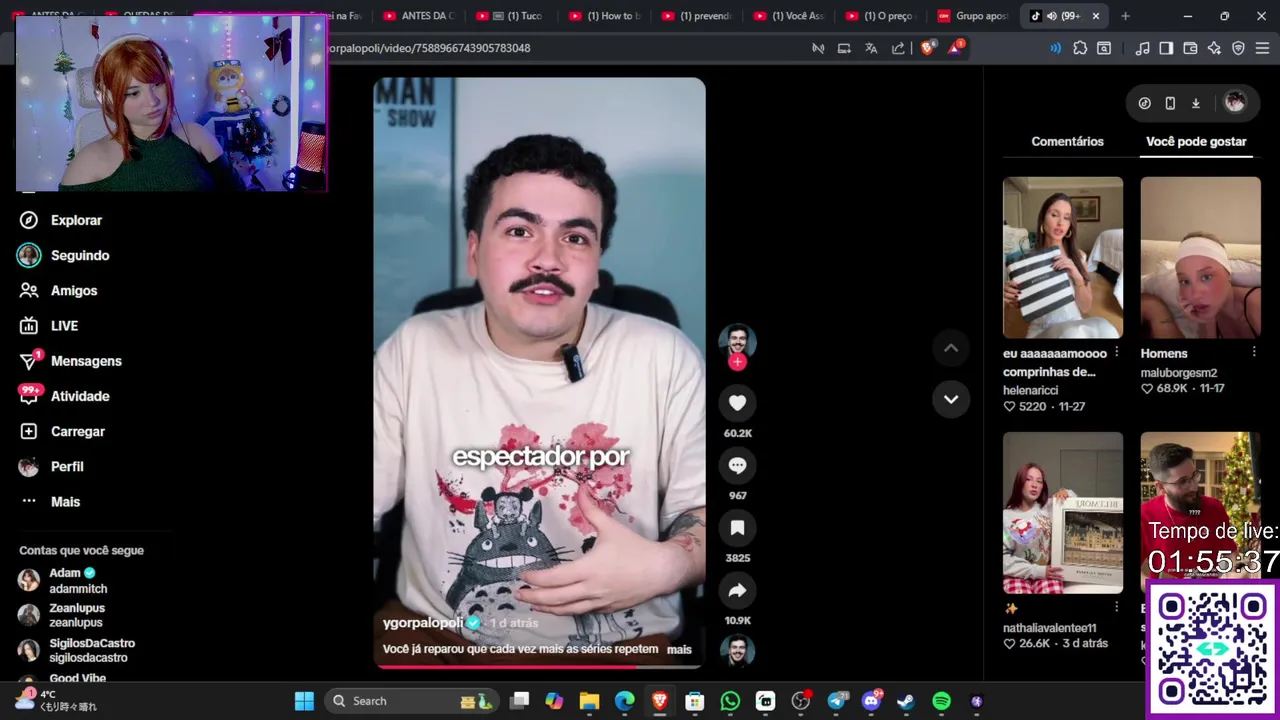Select the Você pode gostar tab
Viewport: 1280px width, 720px height.
coord(1196,141)
